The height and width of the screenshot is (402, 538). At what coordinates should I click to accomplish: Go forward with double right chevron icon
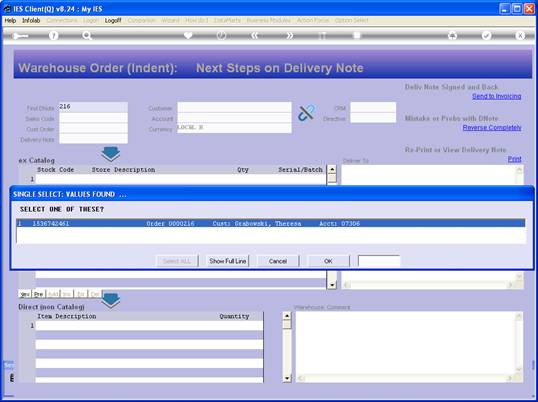pyautogui.click(x=290, y=35)
